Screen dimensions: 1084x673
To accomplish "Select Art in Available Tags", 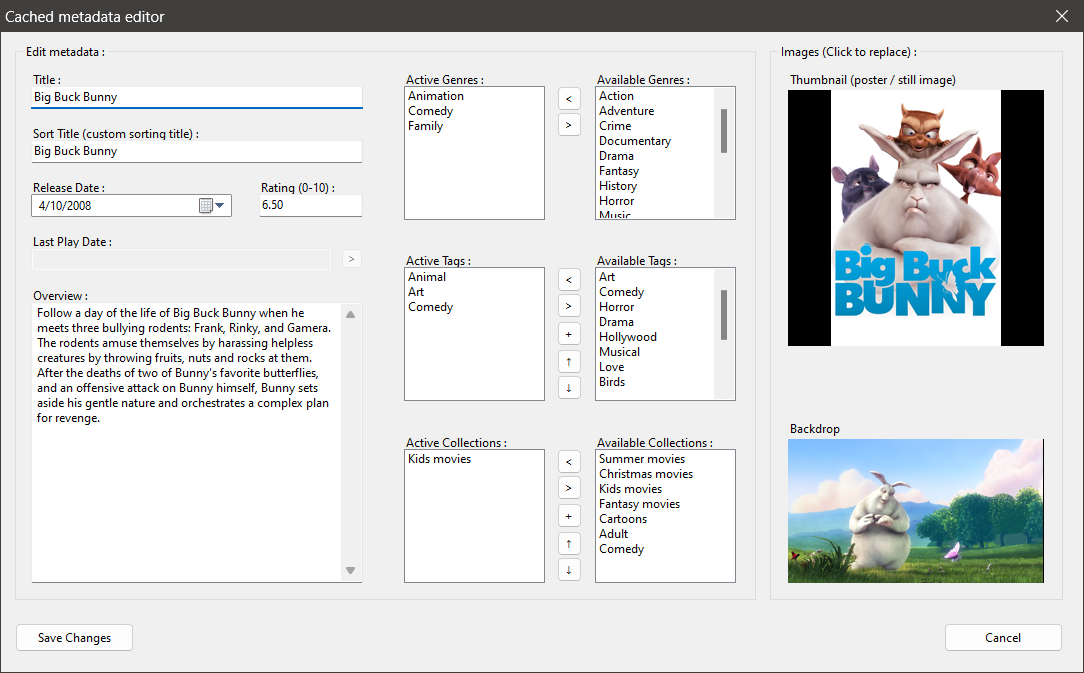I will click(x=607, y=277).
